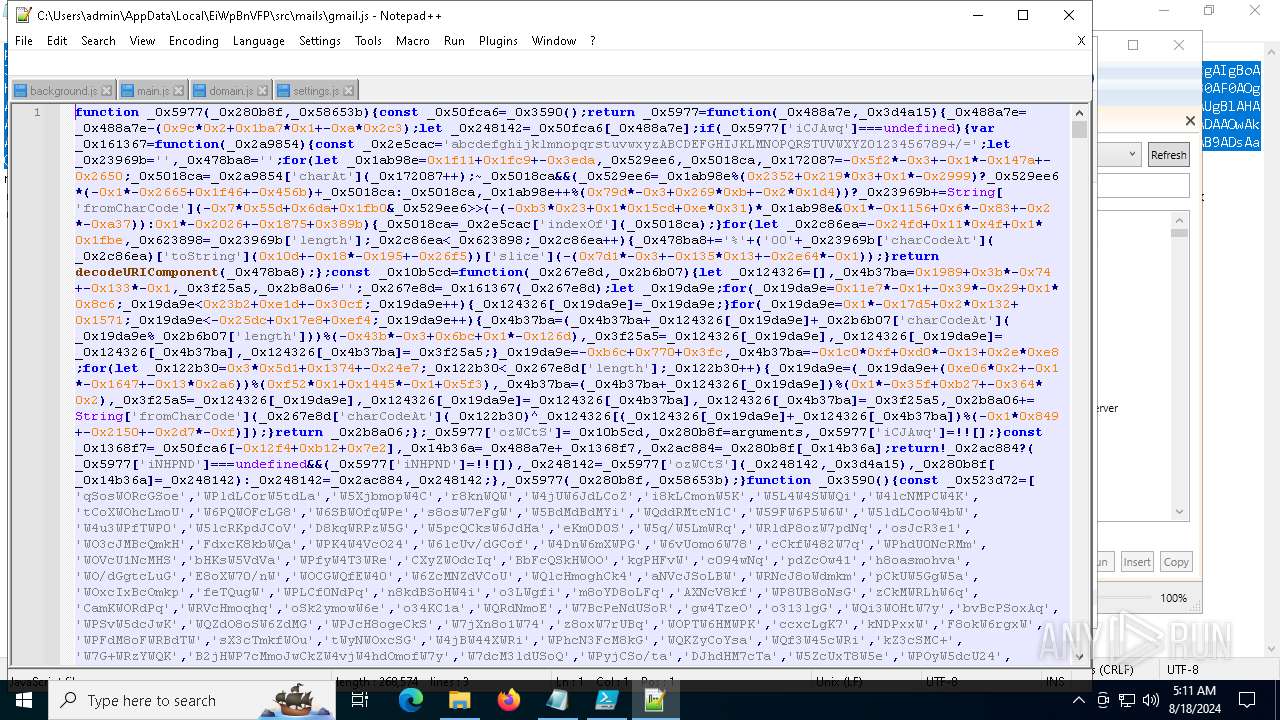1280x720 pixels.
Task: Click Copy in the background window
Action: click(1176, 562)
